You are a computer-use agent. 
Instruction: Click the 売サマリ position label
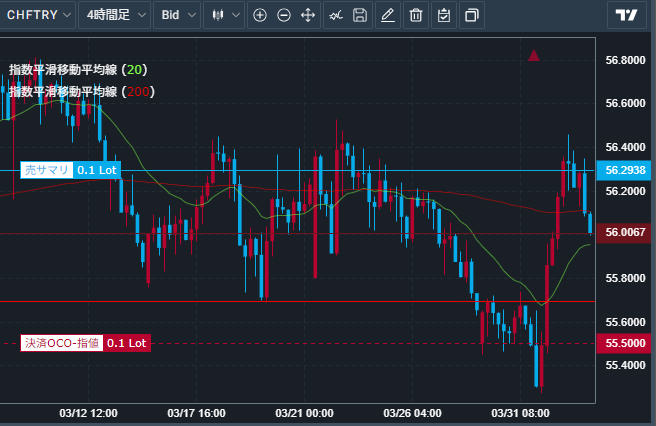pos(47,170)
